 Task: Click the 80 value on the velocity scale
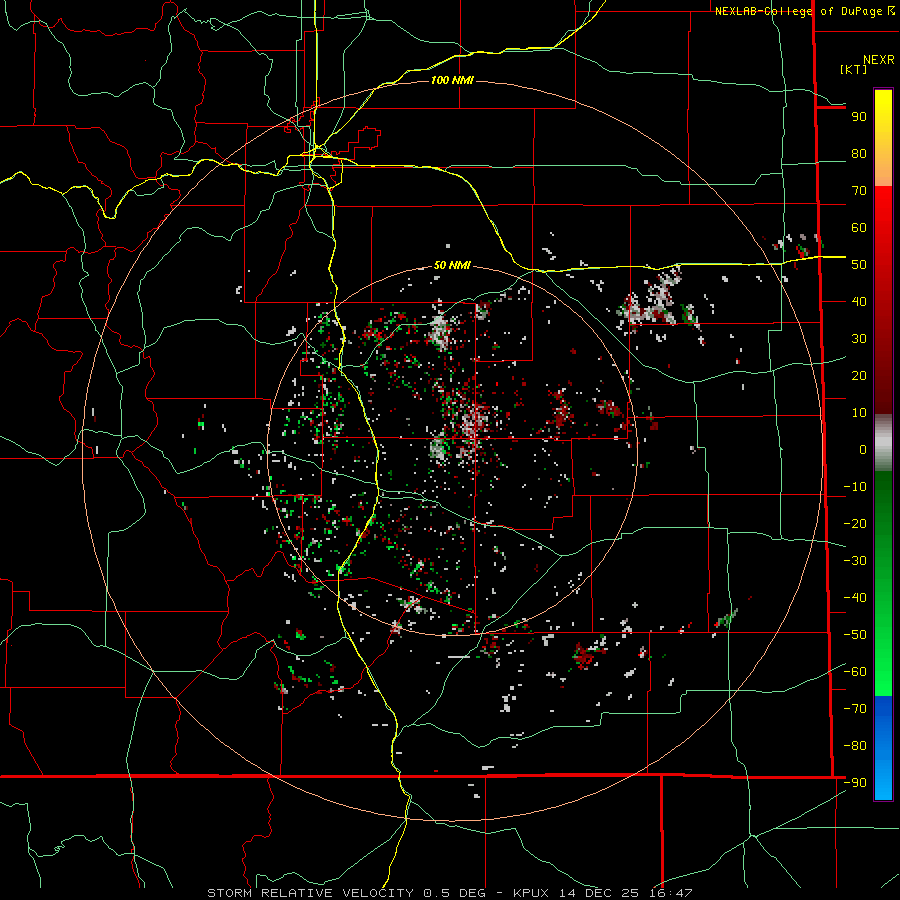click(859, 154)
